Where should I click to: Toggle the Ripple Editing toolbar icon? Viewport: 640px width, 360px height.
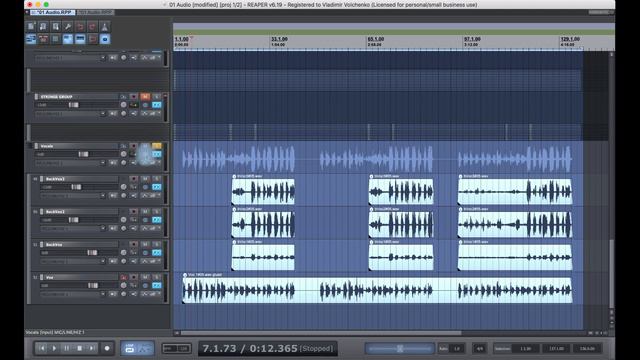(x=56, y=39)
